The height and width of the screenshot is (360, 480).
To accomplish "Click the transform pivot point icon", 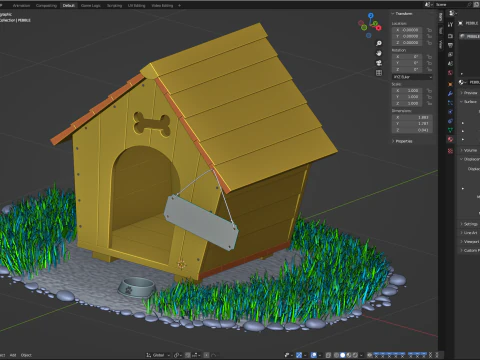I will [178, 355].
